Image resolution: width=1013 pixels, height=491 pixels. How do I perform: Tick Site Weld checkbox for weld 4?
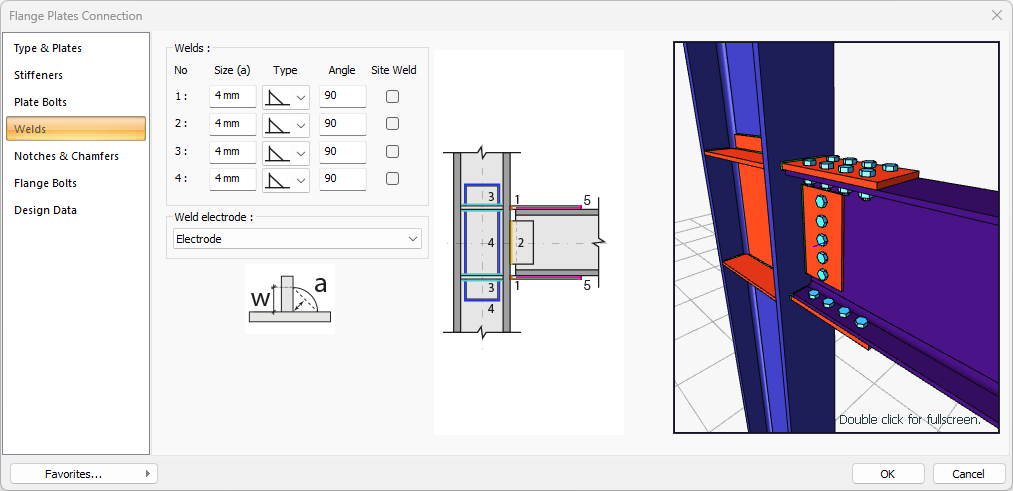393,179
